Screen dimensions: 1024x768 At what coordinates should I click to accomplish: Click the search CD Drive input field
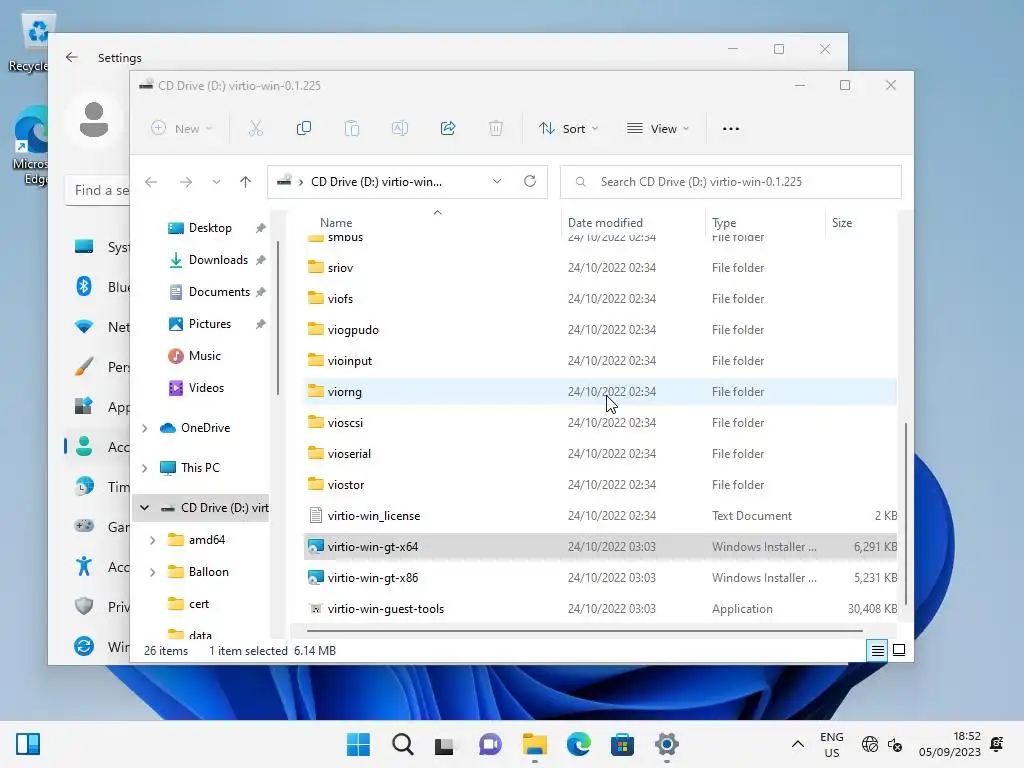coord(731,182)
